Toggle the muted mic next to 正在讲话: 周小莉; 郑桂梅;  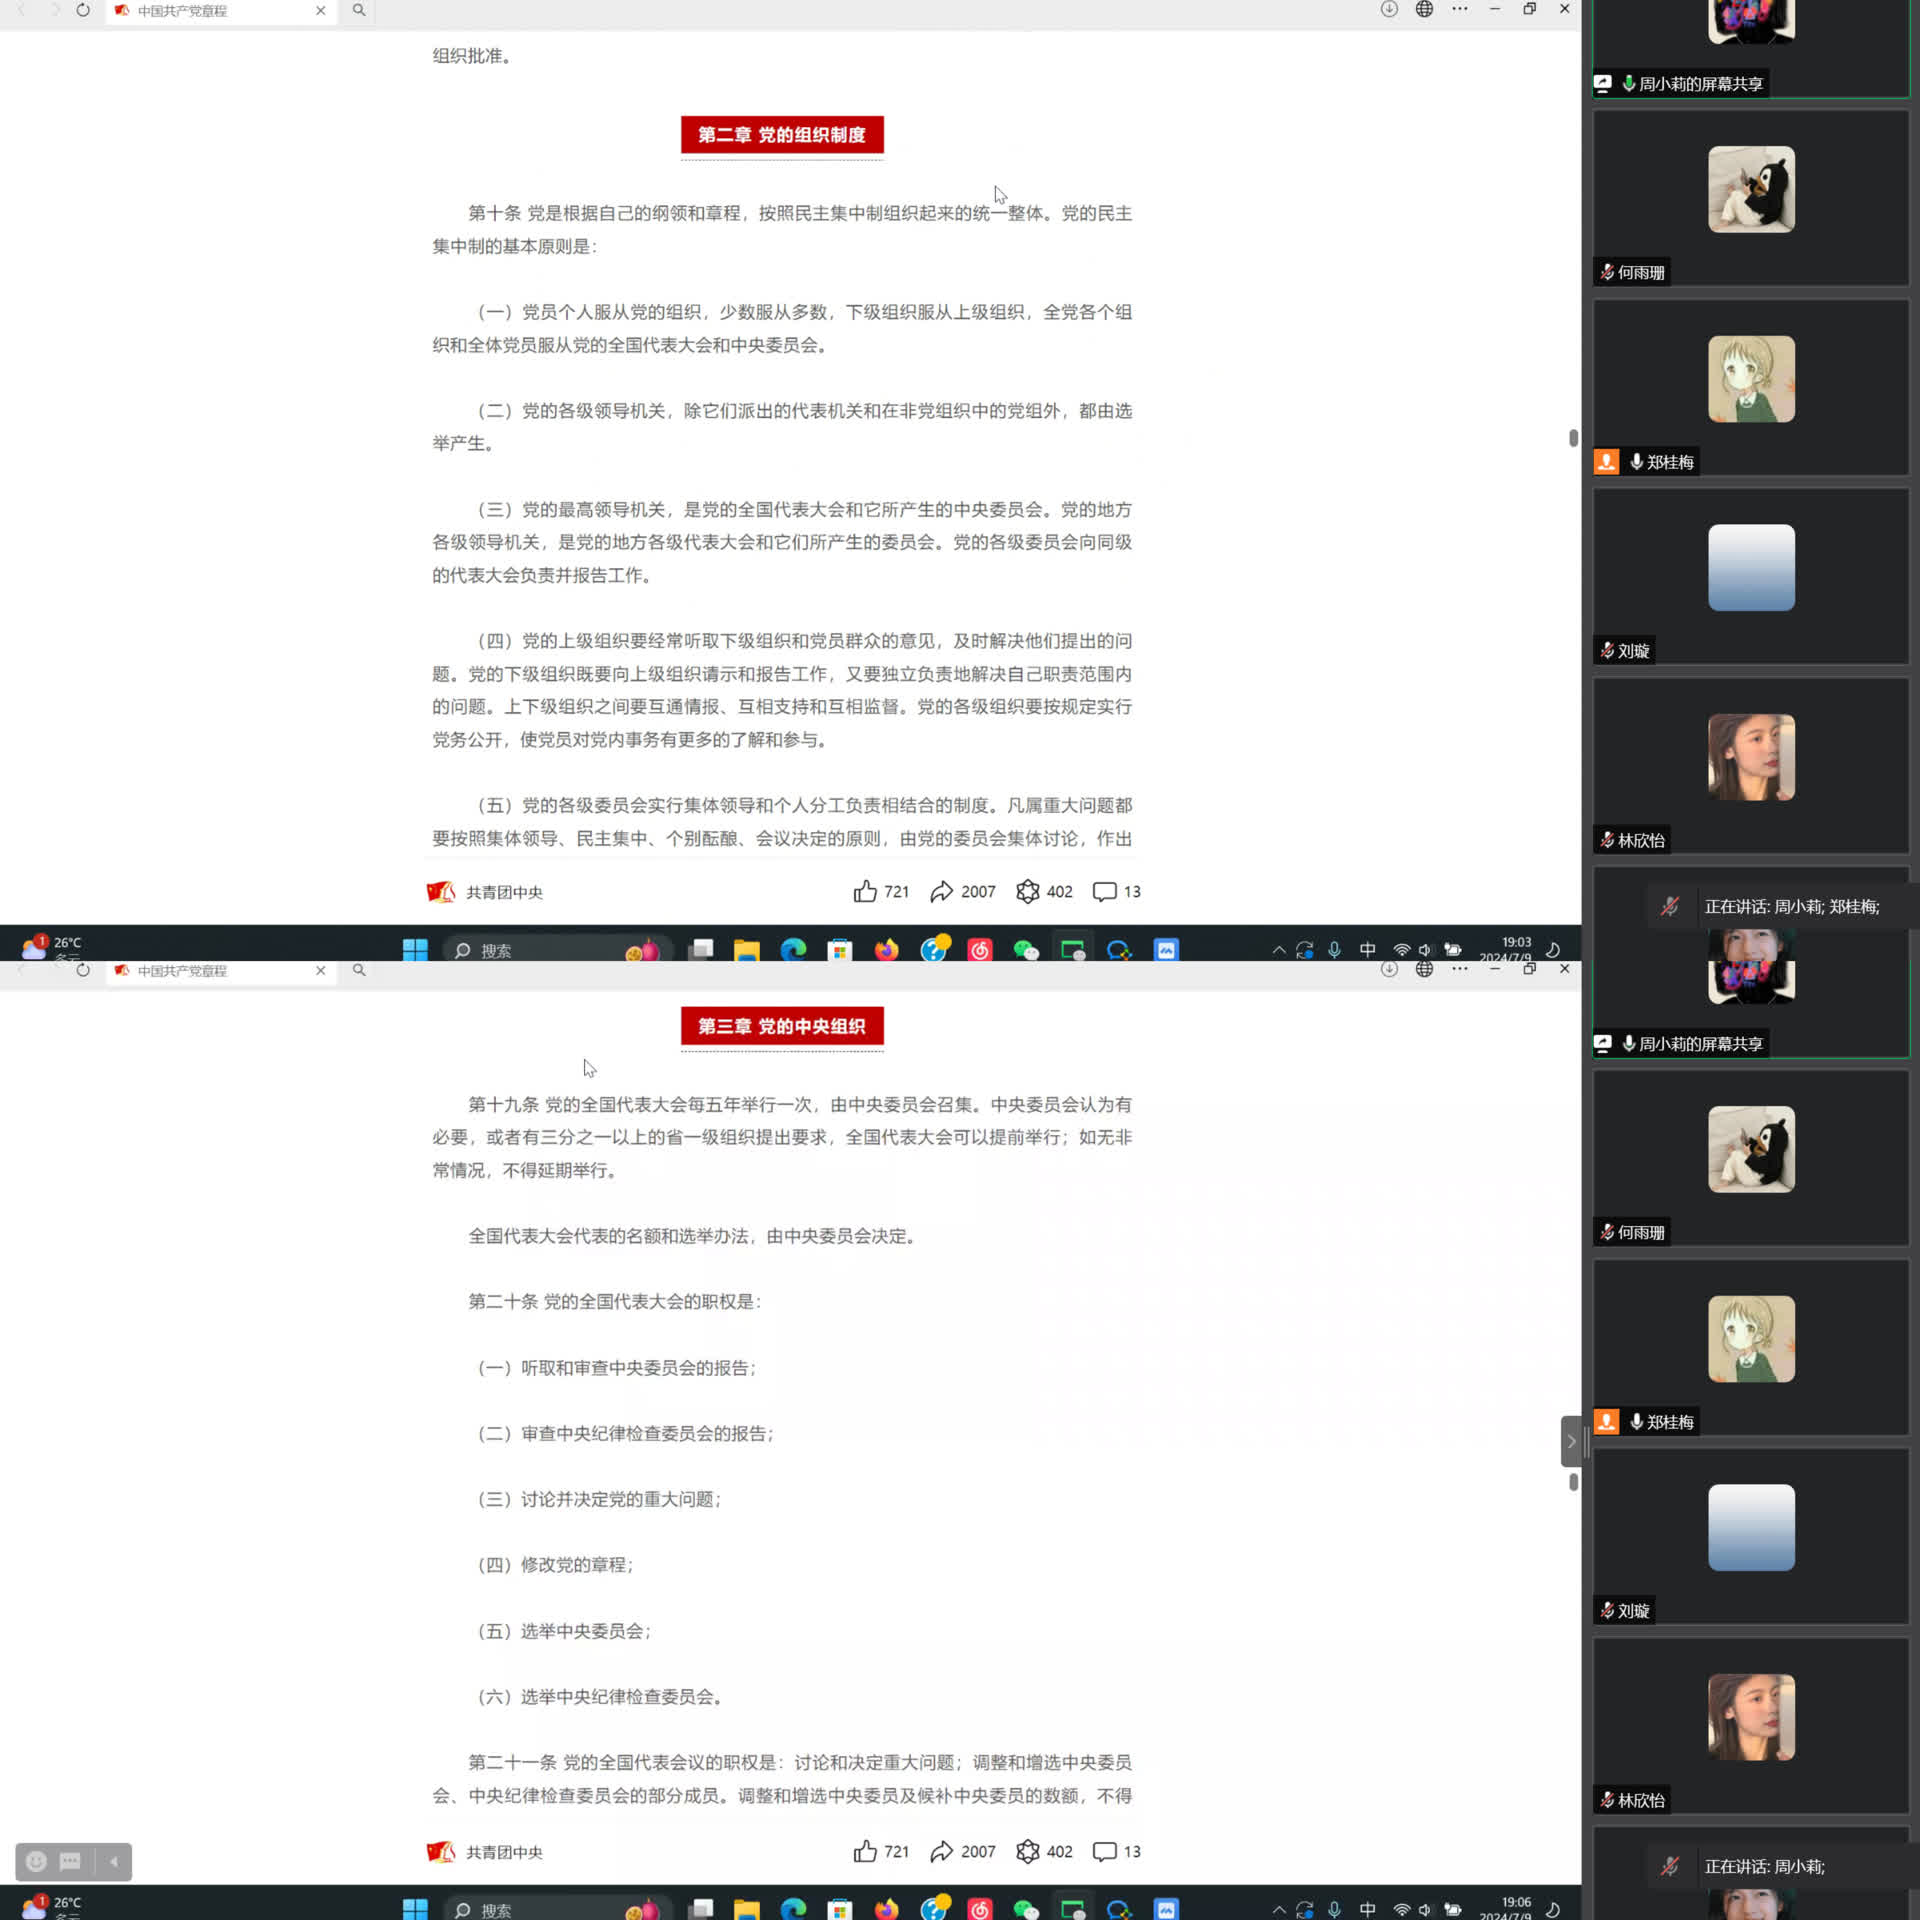[x=1670, y=906]
